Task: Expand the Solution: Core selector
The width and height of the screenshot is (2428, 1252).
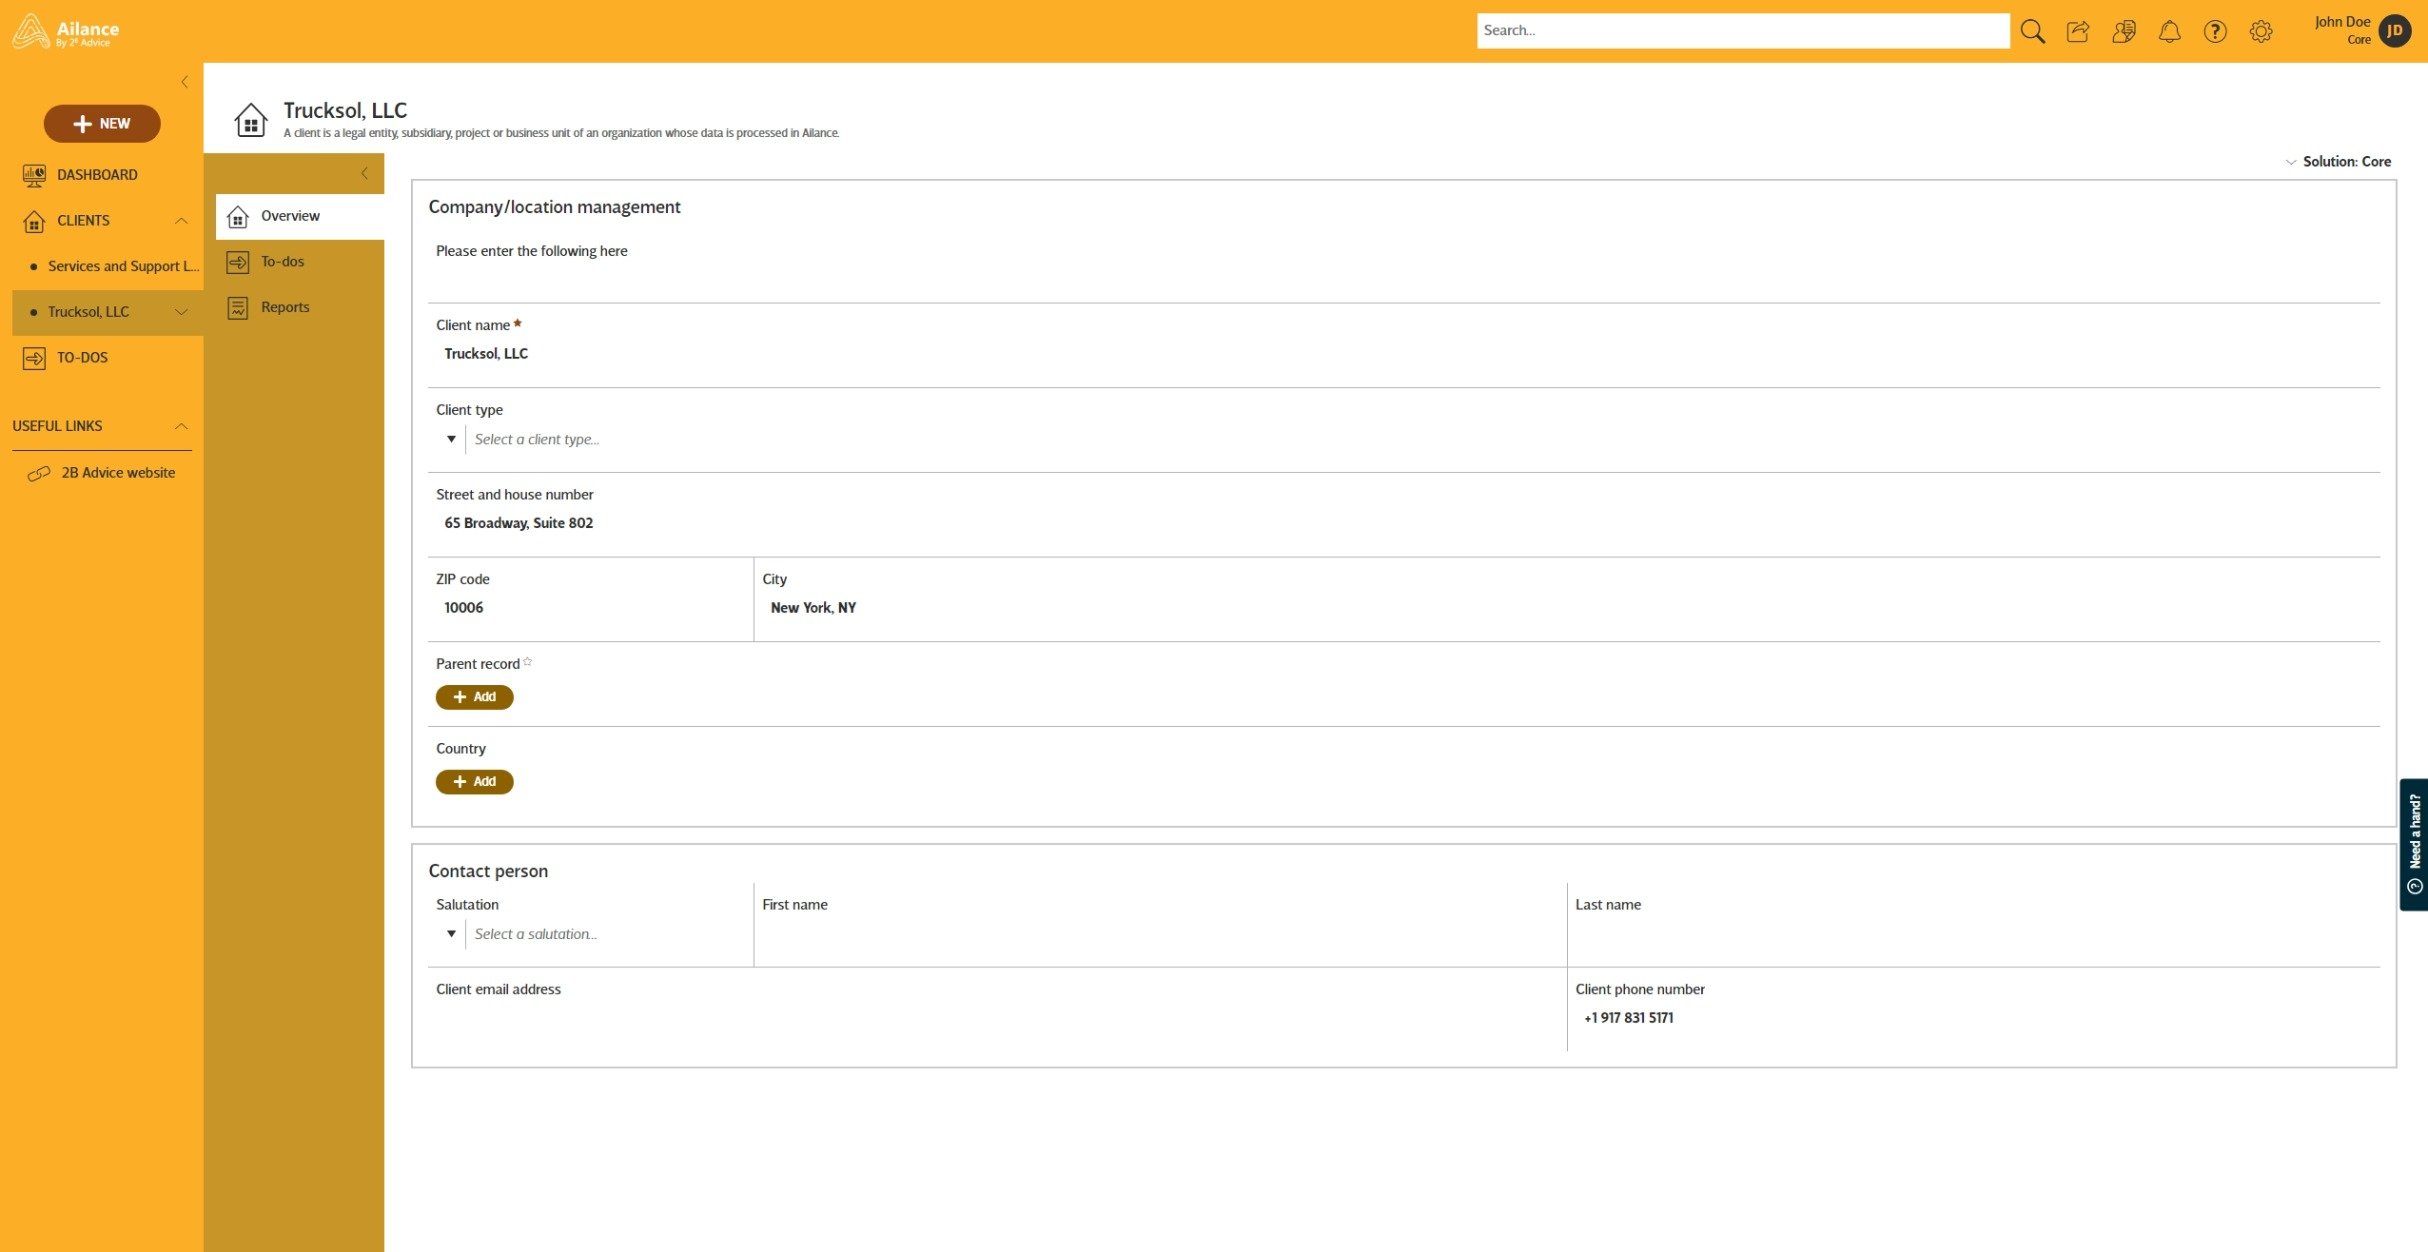Action: click(x=2337, y=161)
